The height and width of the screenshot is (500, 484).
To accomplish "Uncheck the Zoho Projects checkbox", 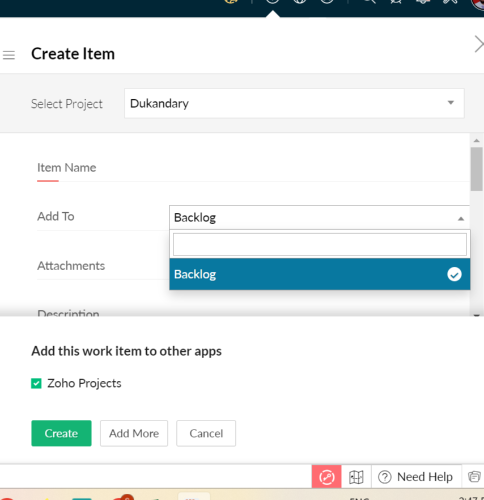I will coord(36,383).
